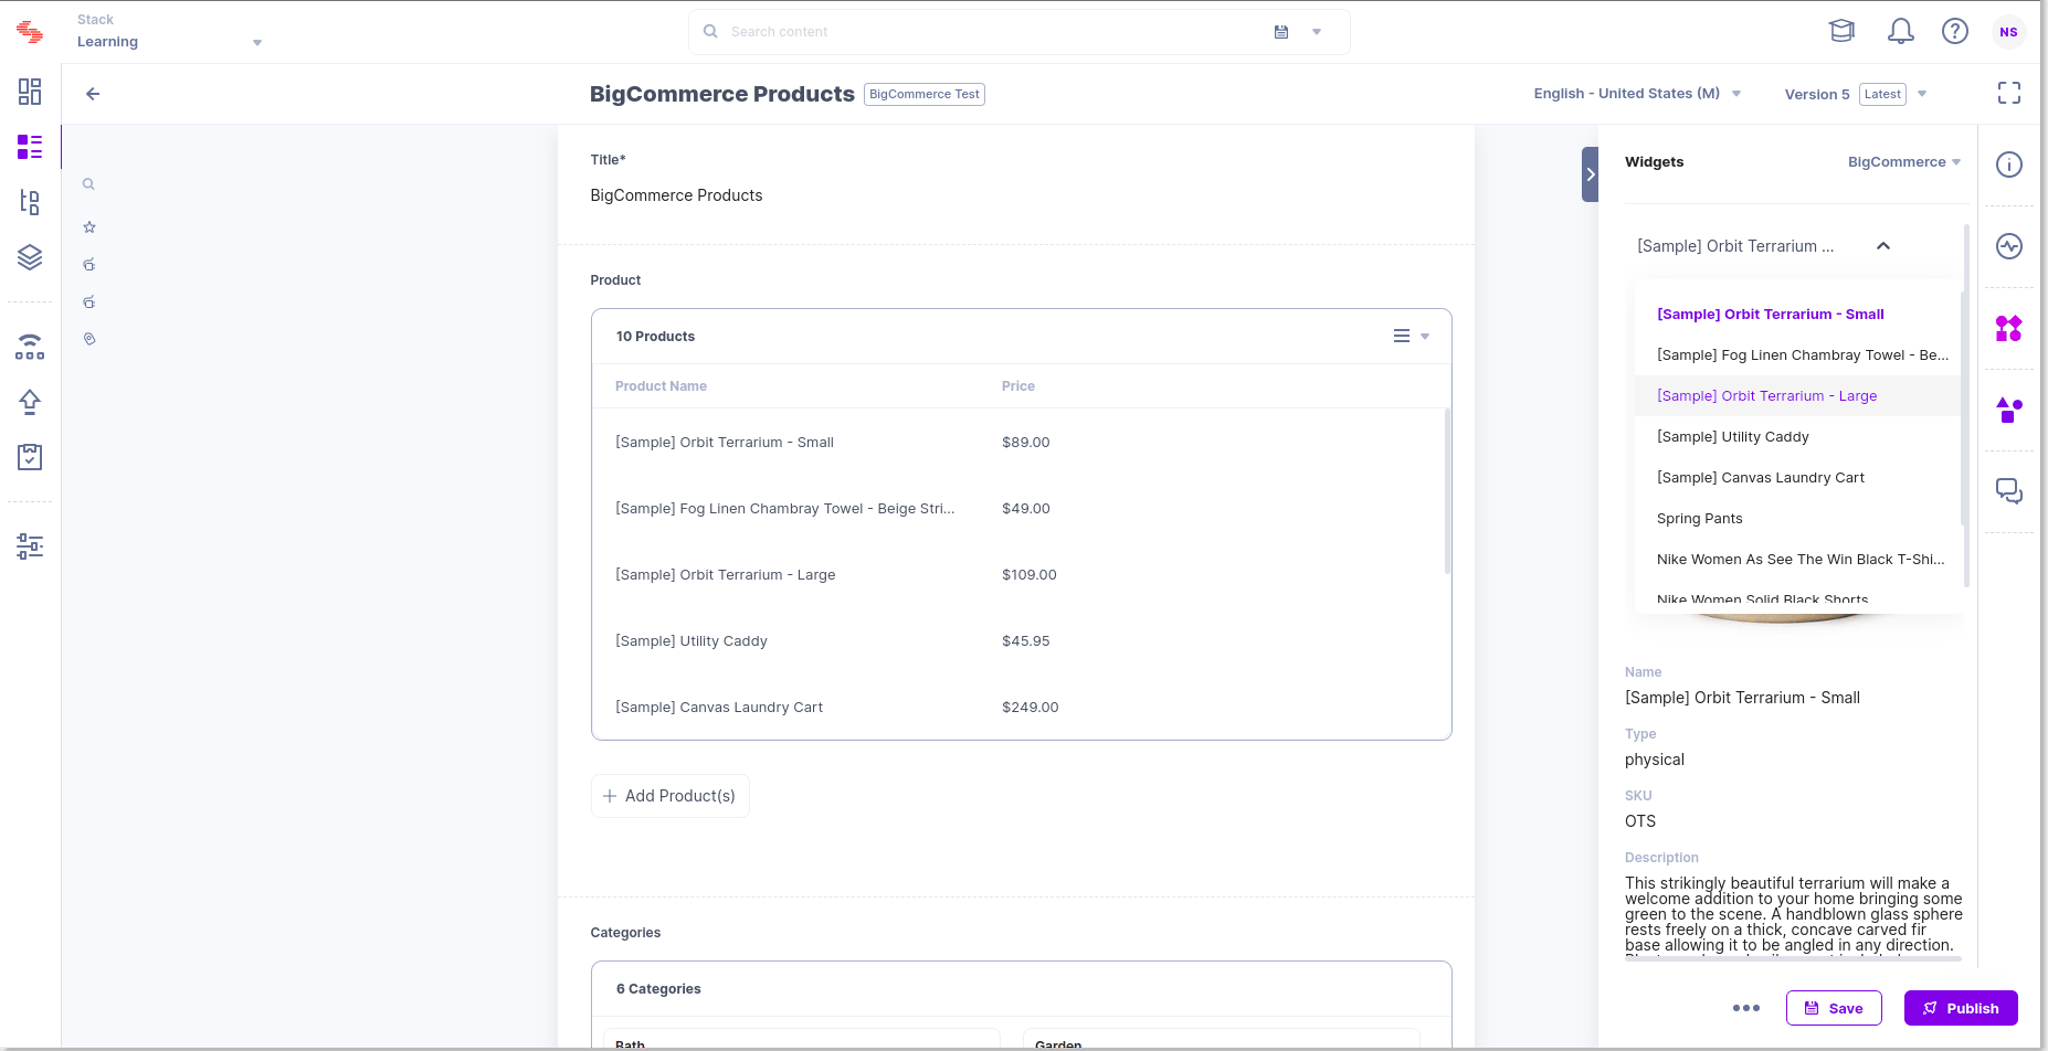Open the help question mark icon
The width and height of the screenshot is (2048, 1051).
click(1954, 31)
